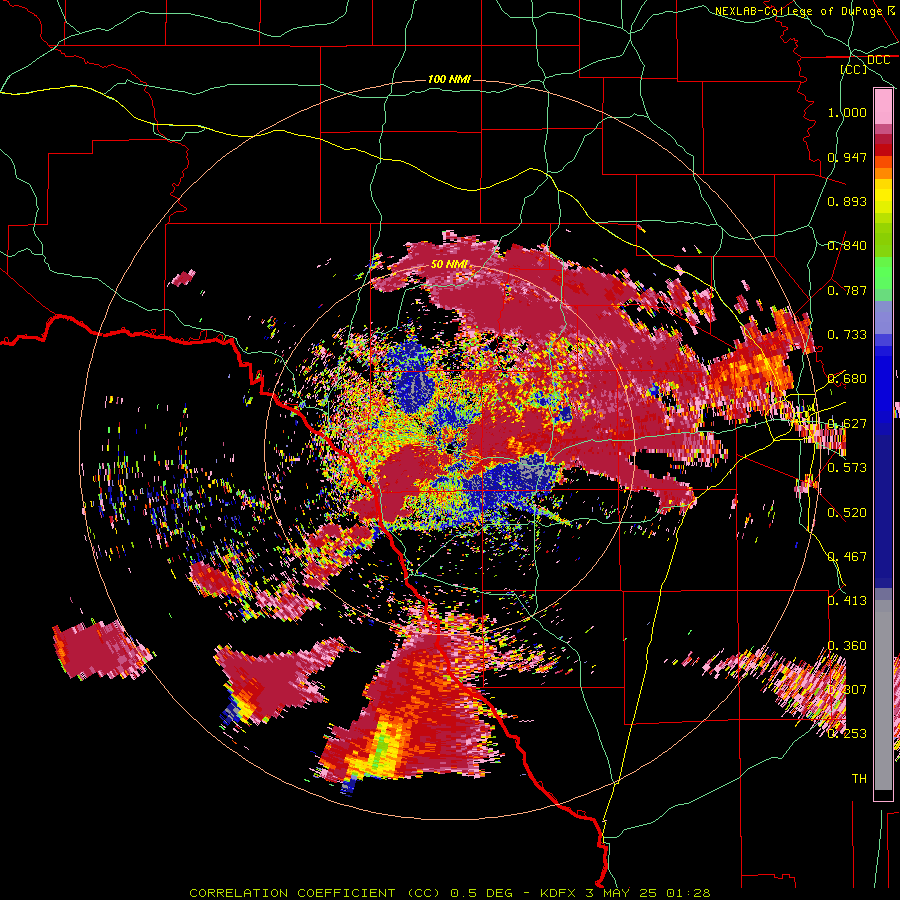
Task: Click the 0.627 legend value
Action: click(847, 424)
